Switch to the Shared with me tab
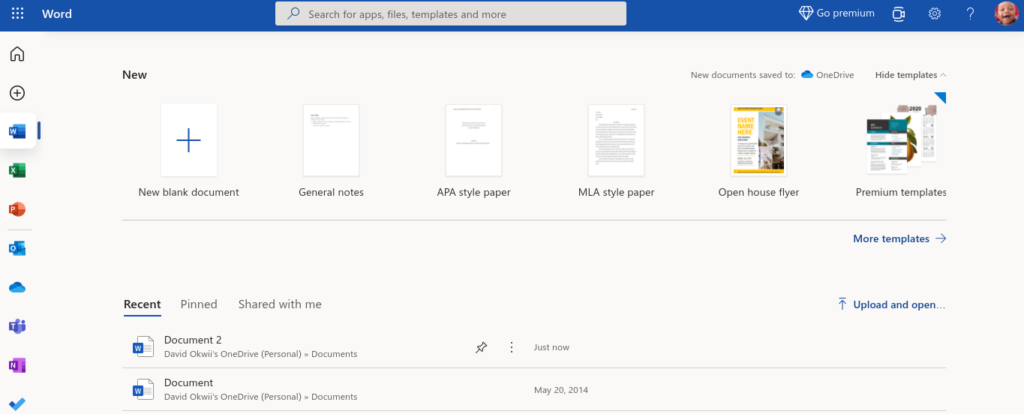The image size is (1024, 414). [x=280, y=304]
